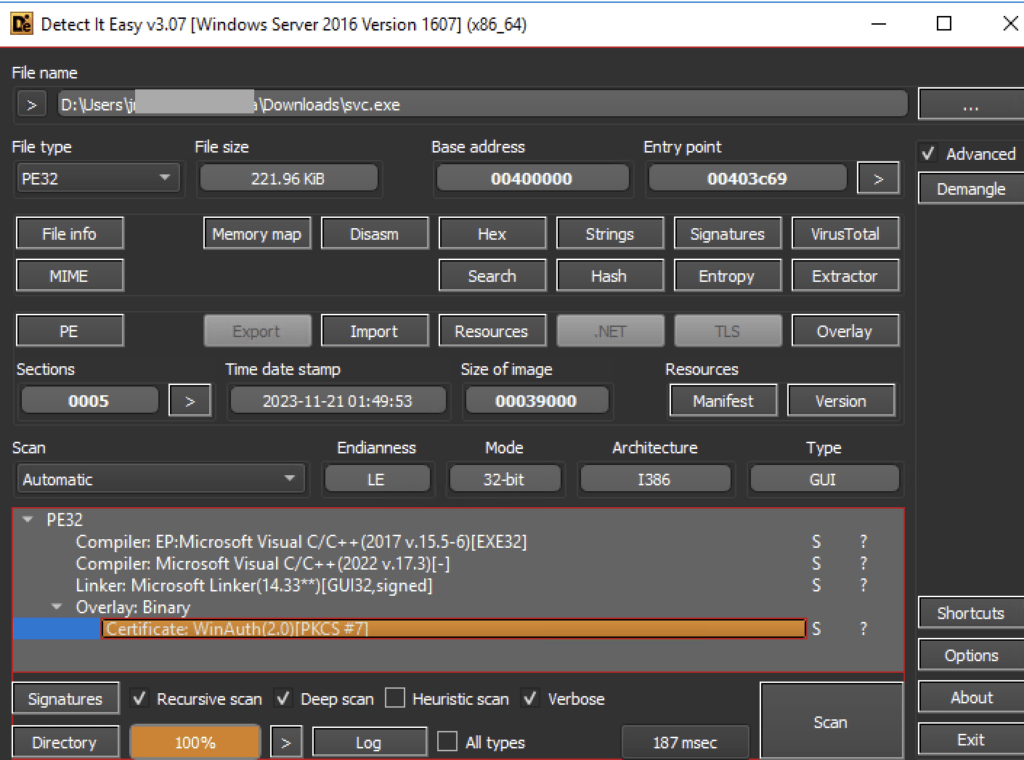1024x760 pixels.
Task: Open the About dialog
Action: tap(970, 697)
